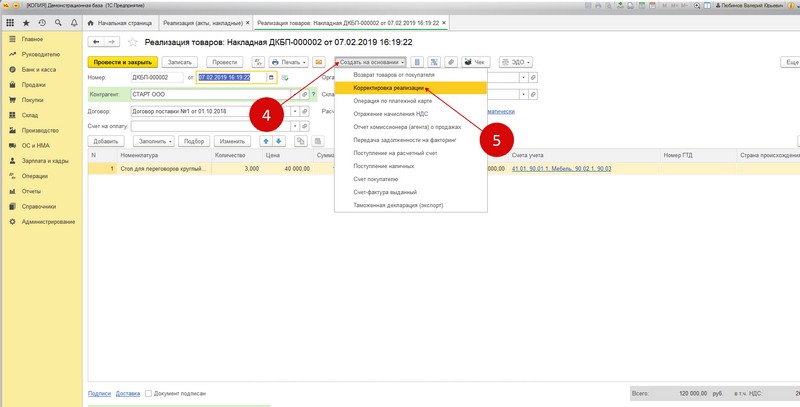Expand Печать dropdown button
800x407 pixels.
point(289,62)
